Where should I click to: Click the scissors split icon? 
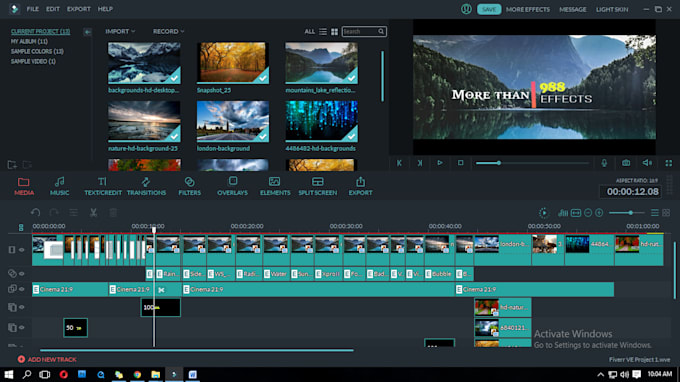(93, 212)
